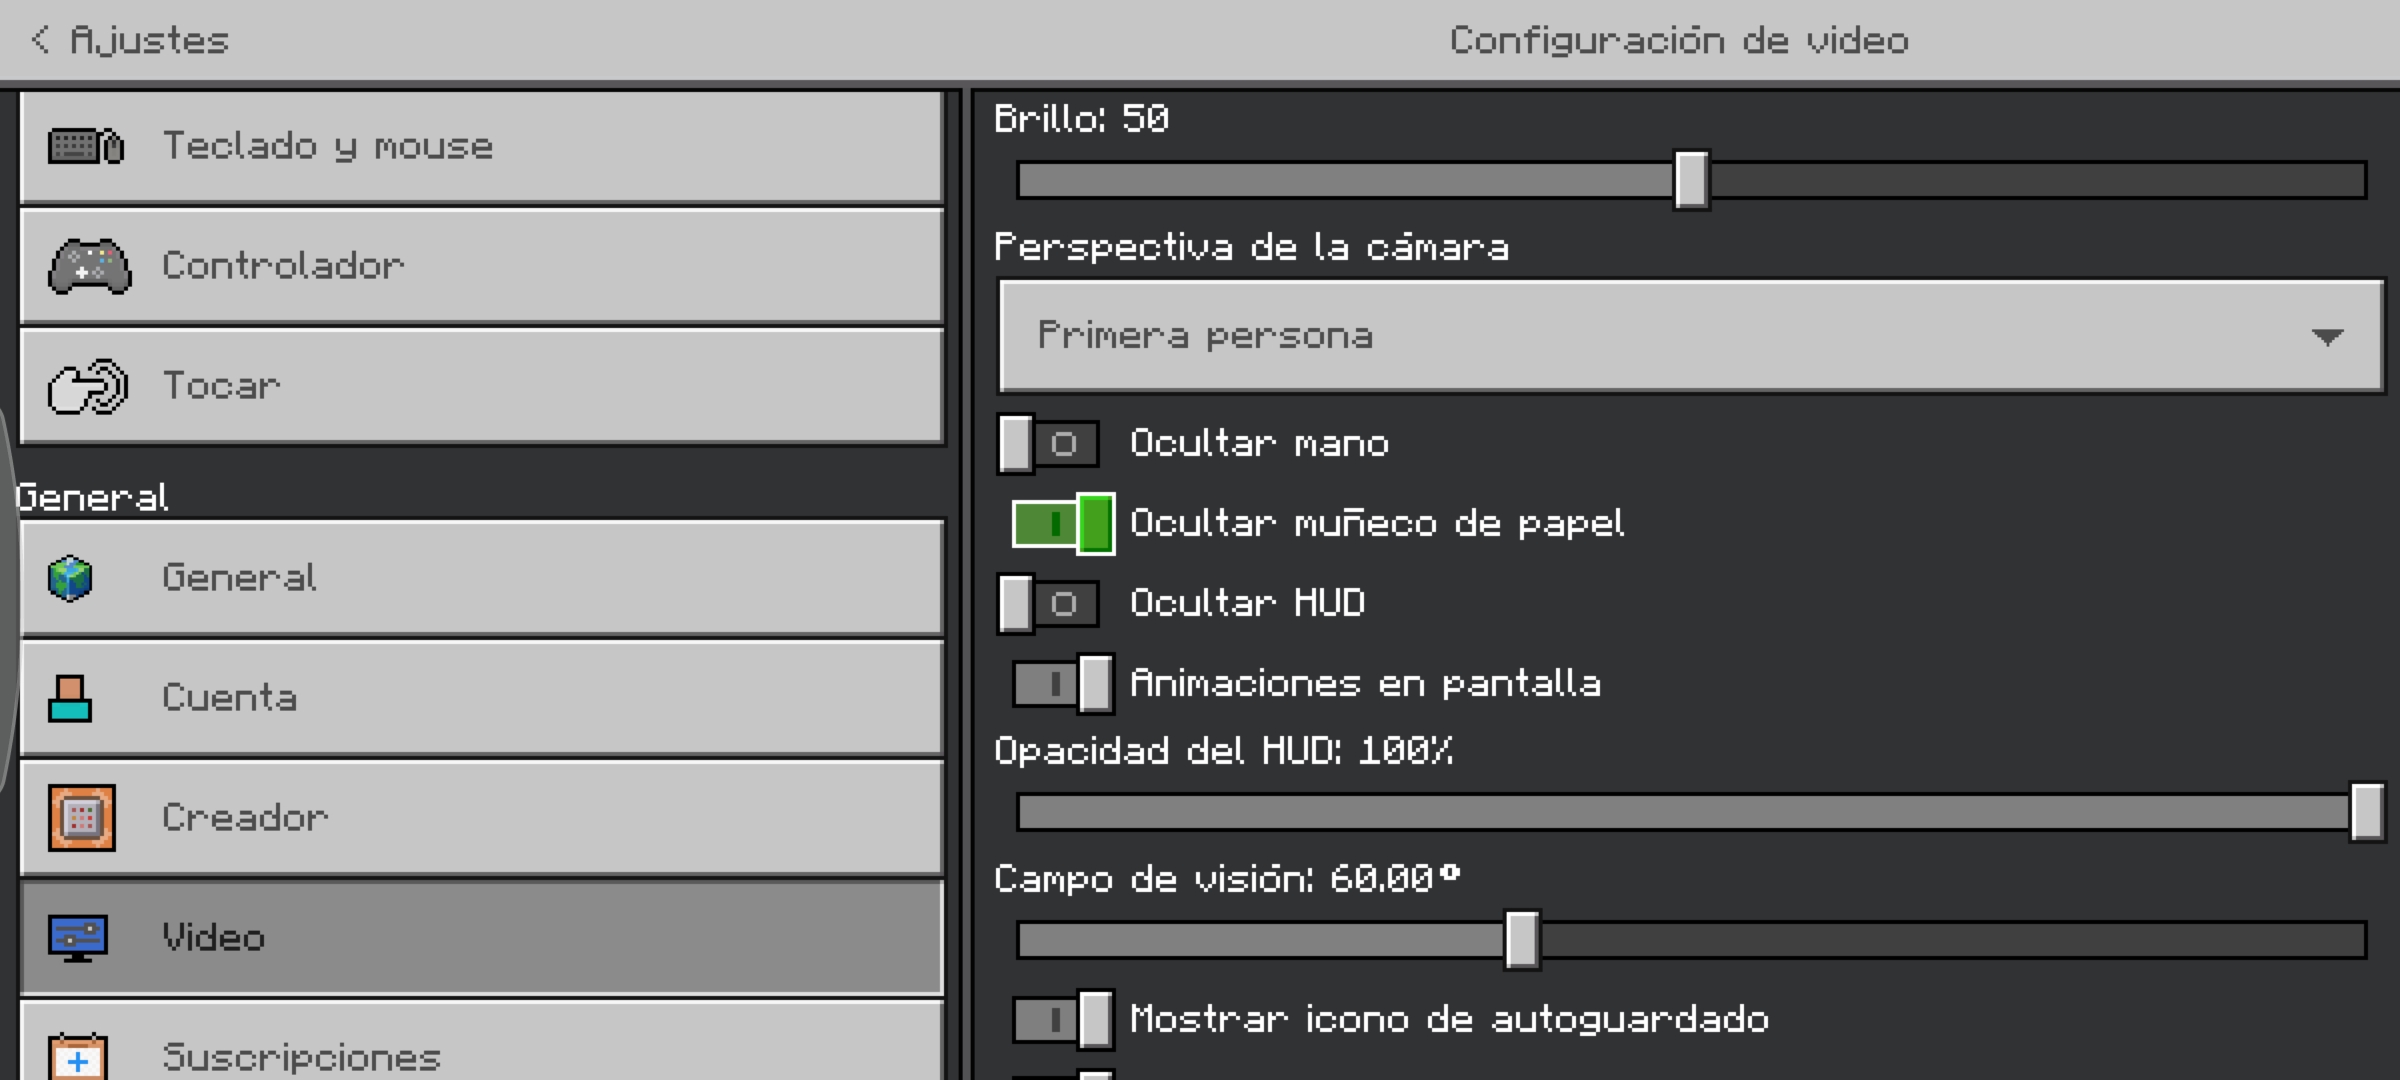Viewport: 2400px width, 1080px height.
Task: Click the Video monitor icon
Action: click(x=78, y=938)
